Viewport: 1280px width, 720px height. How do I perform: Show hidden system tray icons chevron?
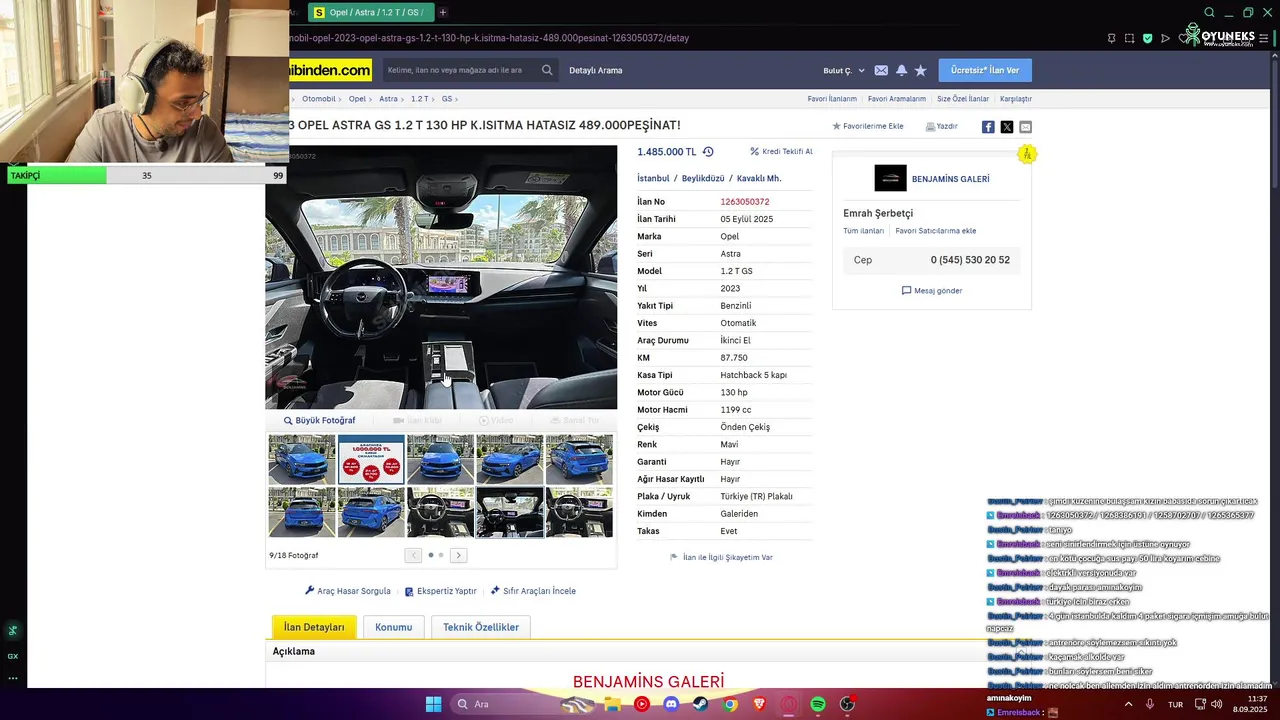(x=1128, y=704)
